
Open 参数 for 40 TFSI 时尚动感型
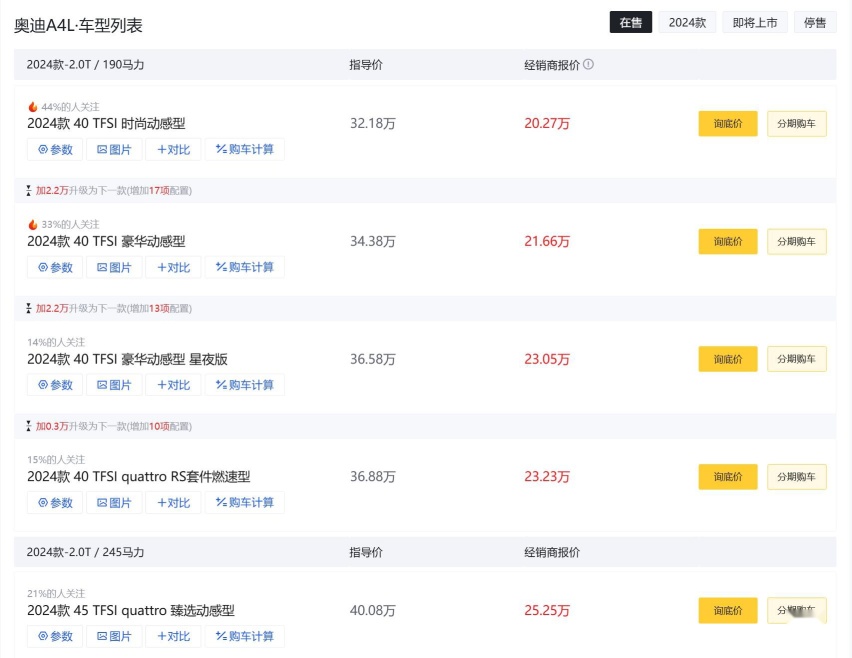55,149
